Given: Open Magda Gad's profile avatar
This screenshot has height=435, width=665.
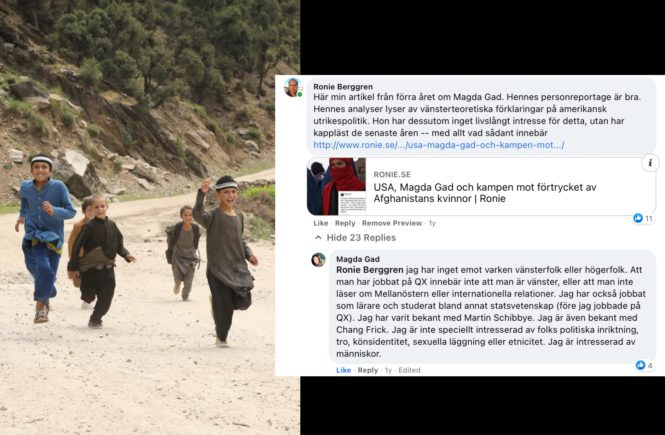Looking at the screenshot, I should click(x=319, y=260).
